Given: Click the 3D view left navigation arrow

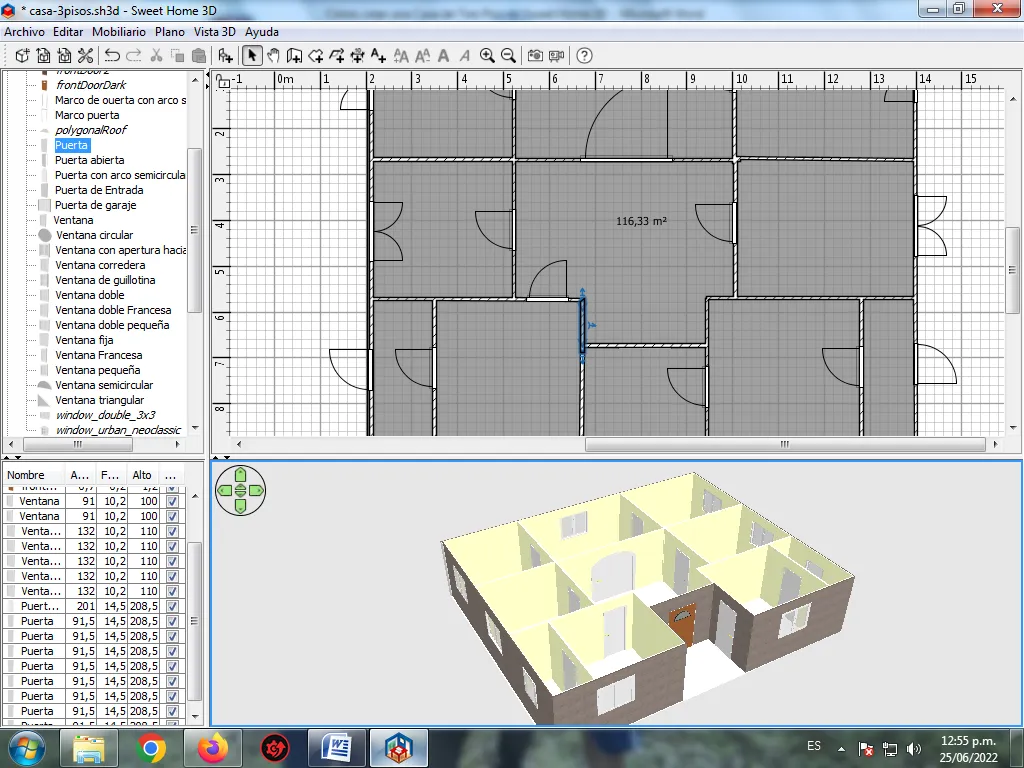Looking at the screenshot, I should pyautogui.click(x=225, y=490).
